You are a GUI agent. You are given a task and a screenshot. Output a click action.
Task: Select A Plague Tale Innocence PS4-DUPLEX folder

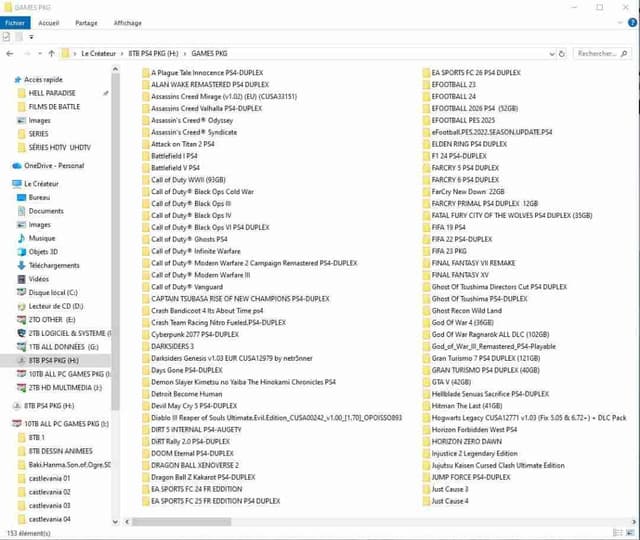[x=207, y=73]
